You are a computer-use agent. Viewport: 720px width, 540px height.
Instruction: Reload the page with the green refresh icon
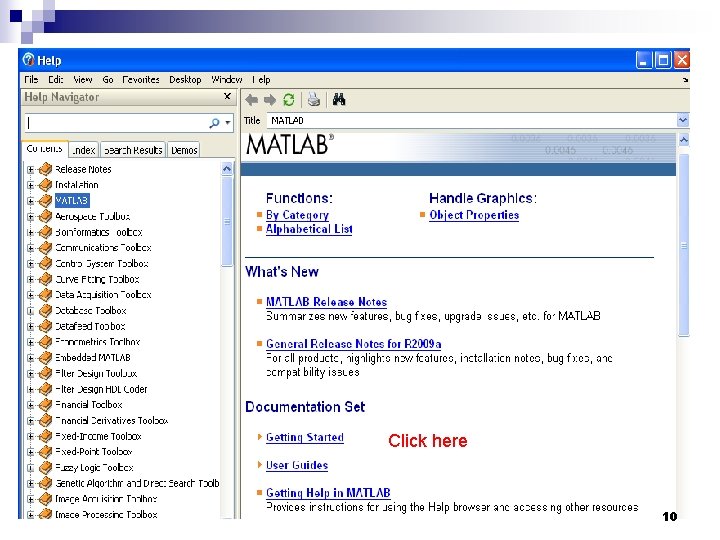[289, 100]
